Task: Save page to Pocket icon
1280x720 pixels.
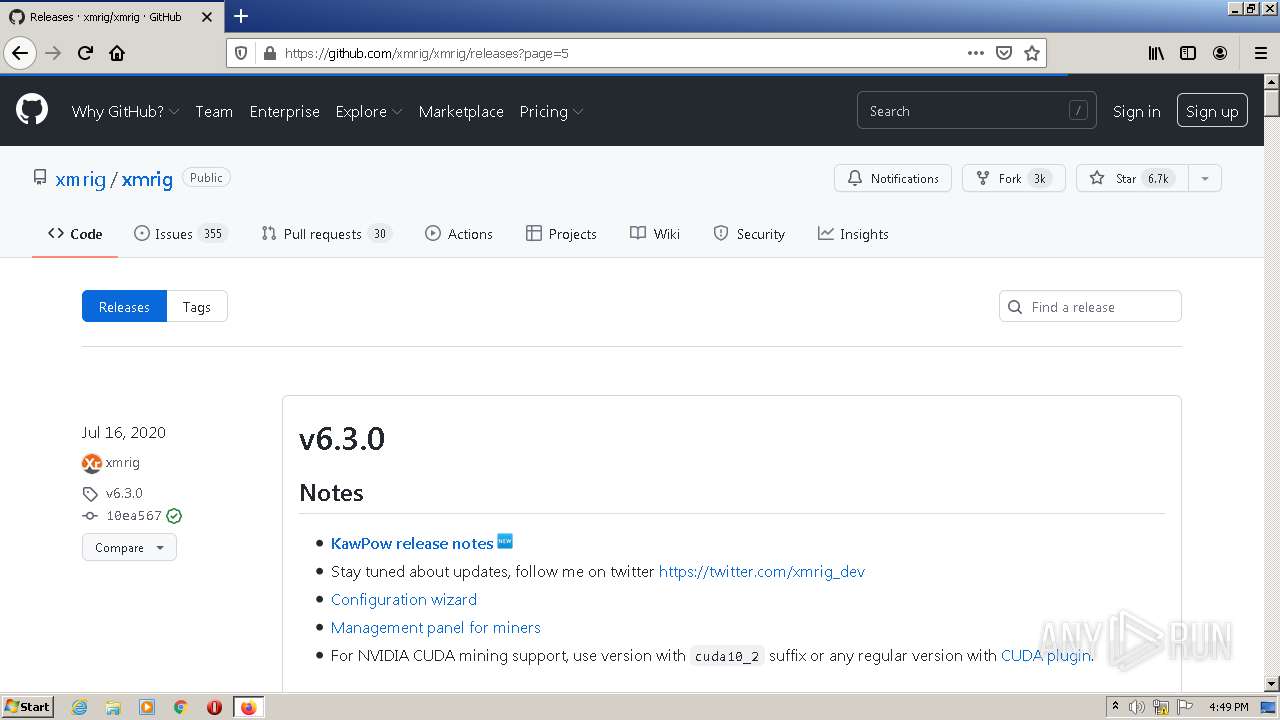Action: (x=1004, y=53)
